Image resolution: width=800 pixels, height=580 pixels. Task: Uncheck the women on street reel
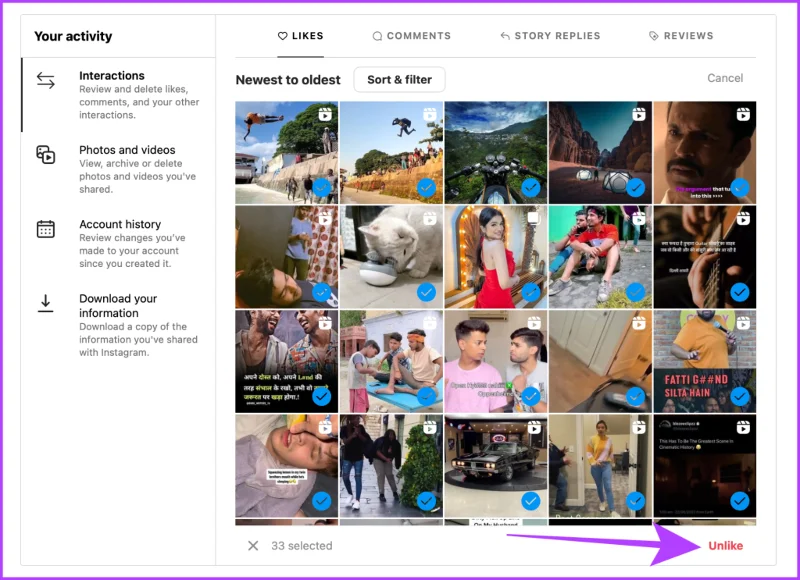[426, 501]
